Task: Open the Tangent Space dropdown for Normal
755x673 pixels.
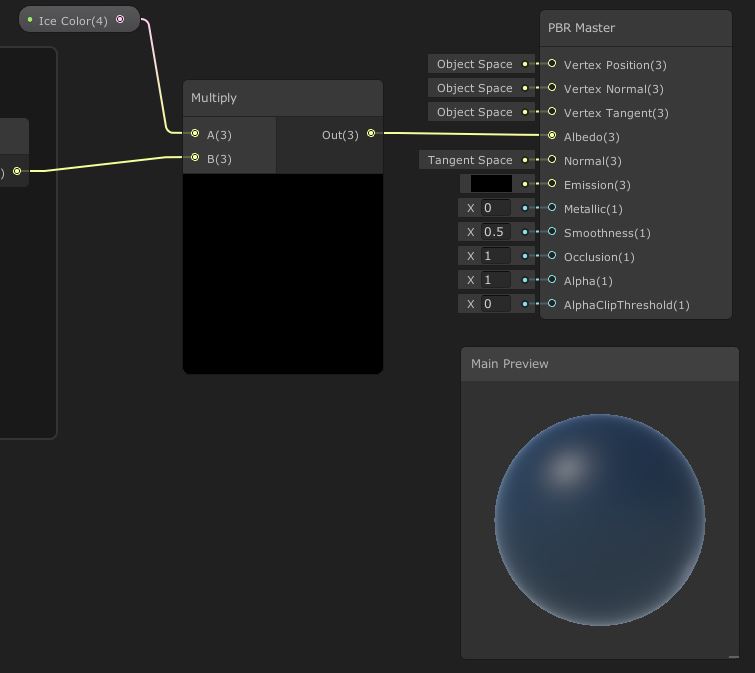Action: coord(470,160)
